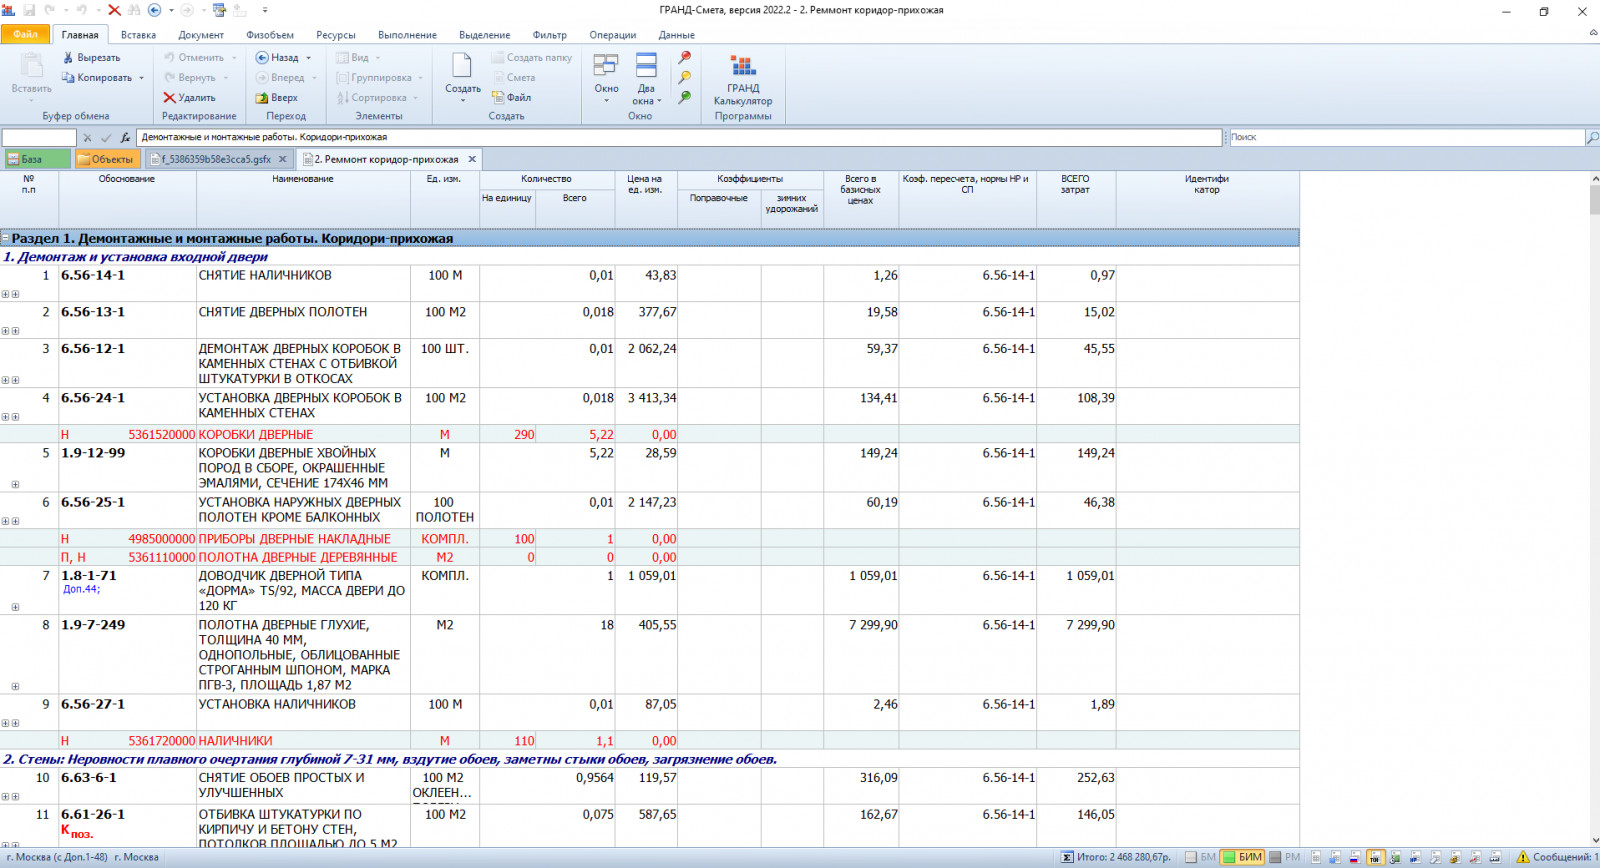
Task: Switch to the Ресурсы ribbon tab
Action: 336,35
